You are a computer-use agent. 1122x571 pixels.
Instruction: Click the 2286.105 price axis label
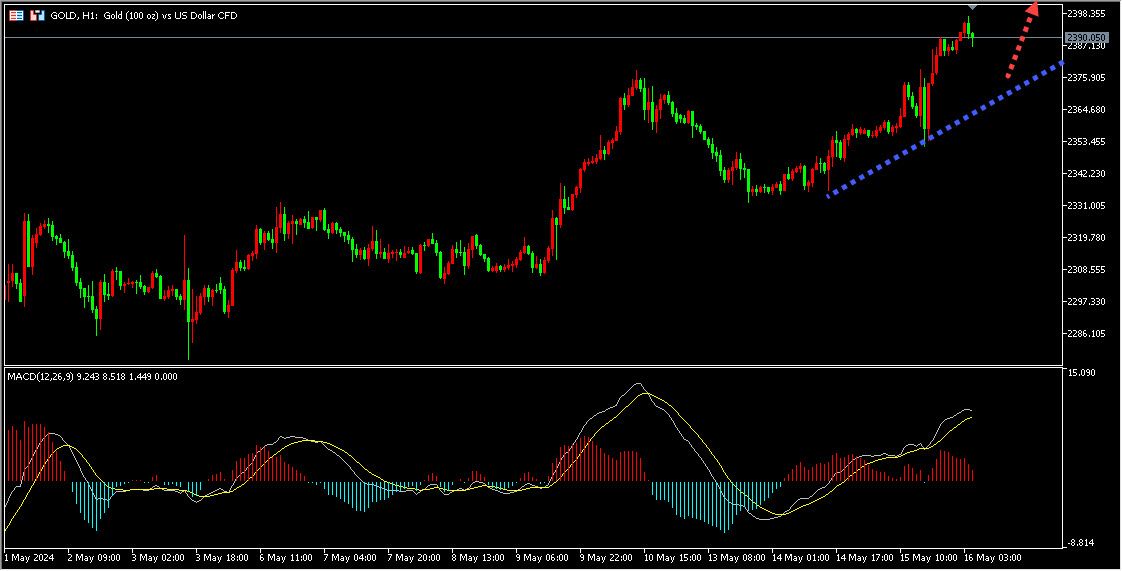coord(1086,334)
